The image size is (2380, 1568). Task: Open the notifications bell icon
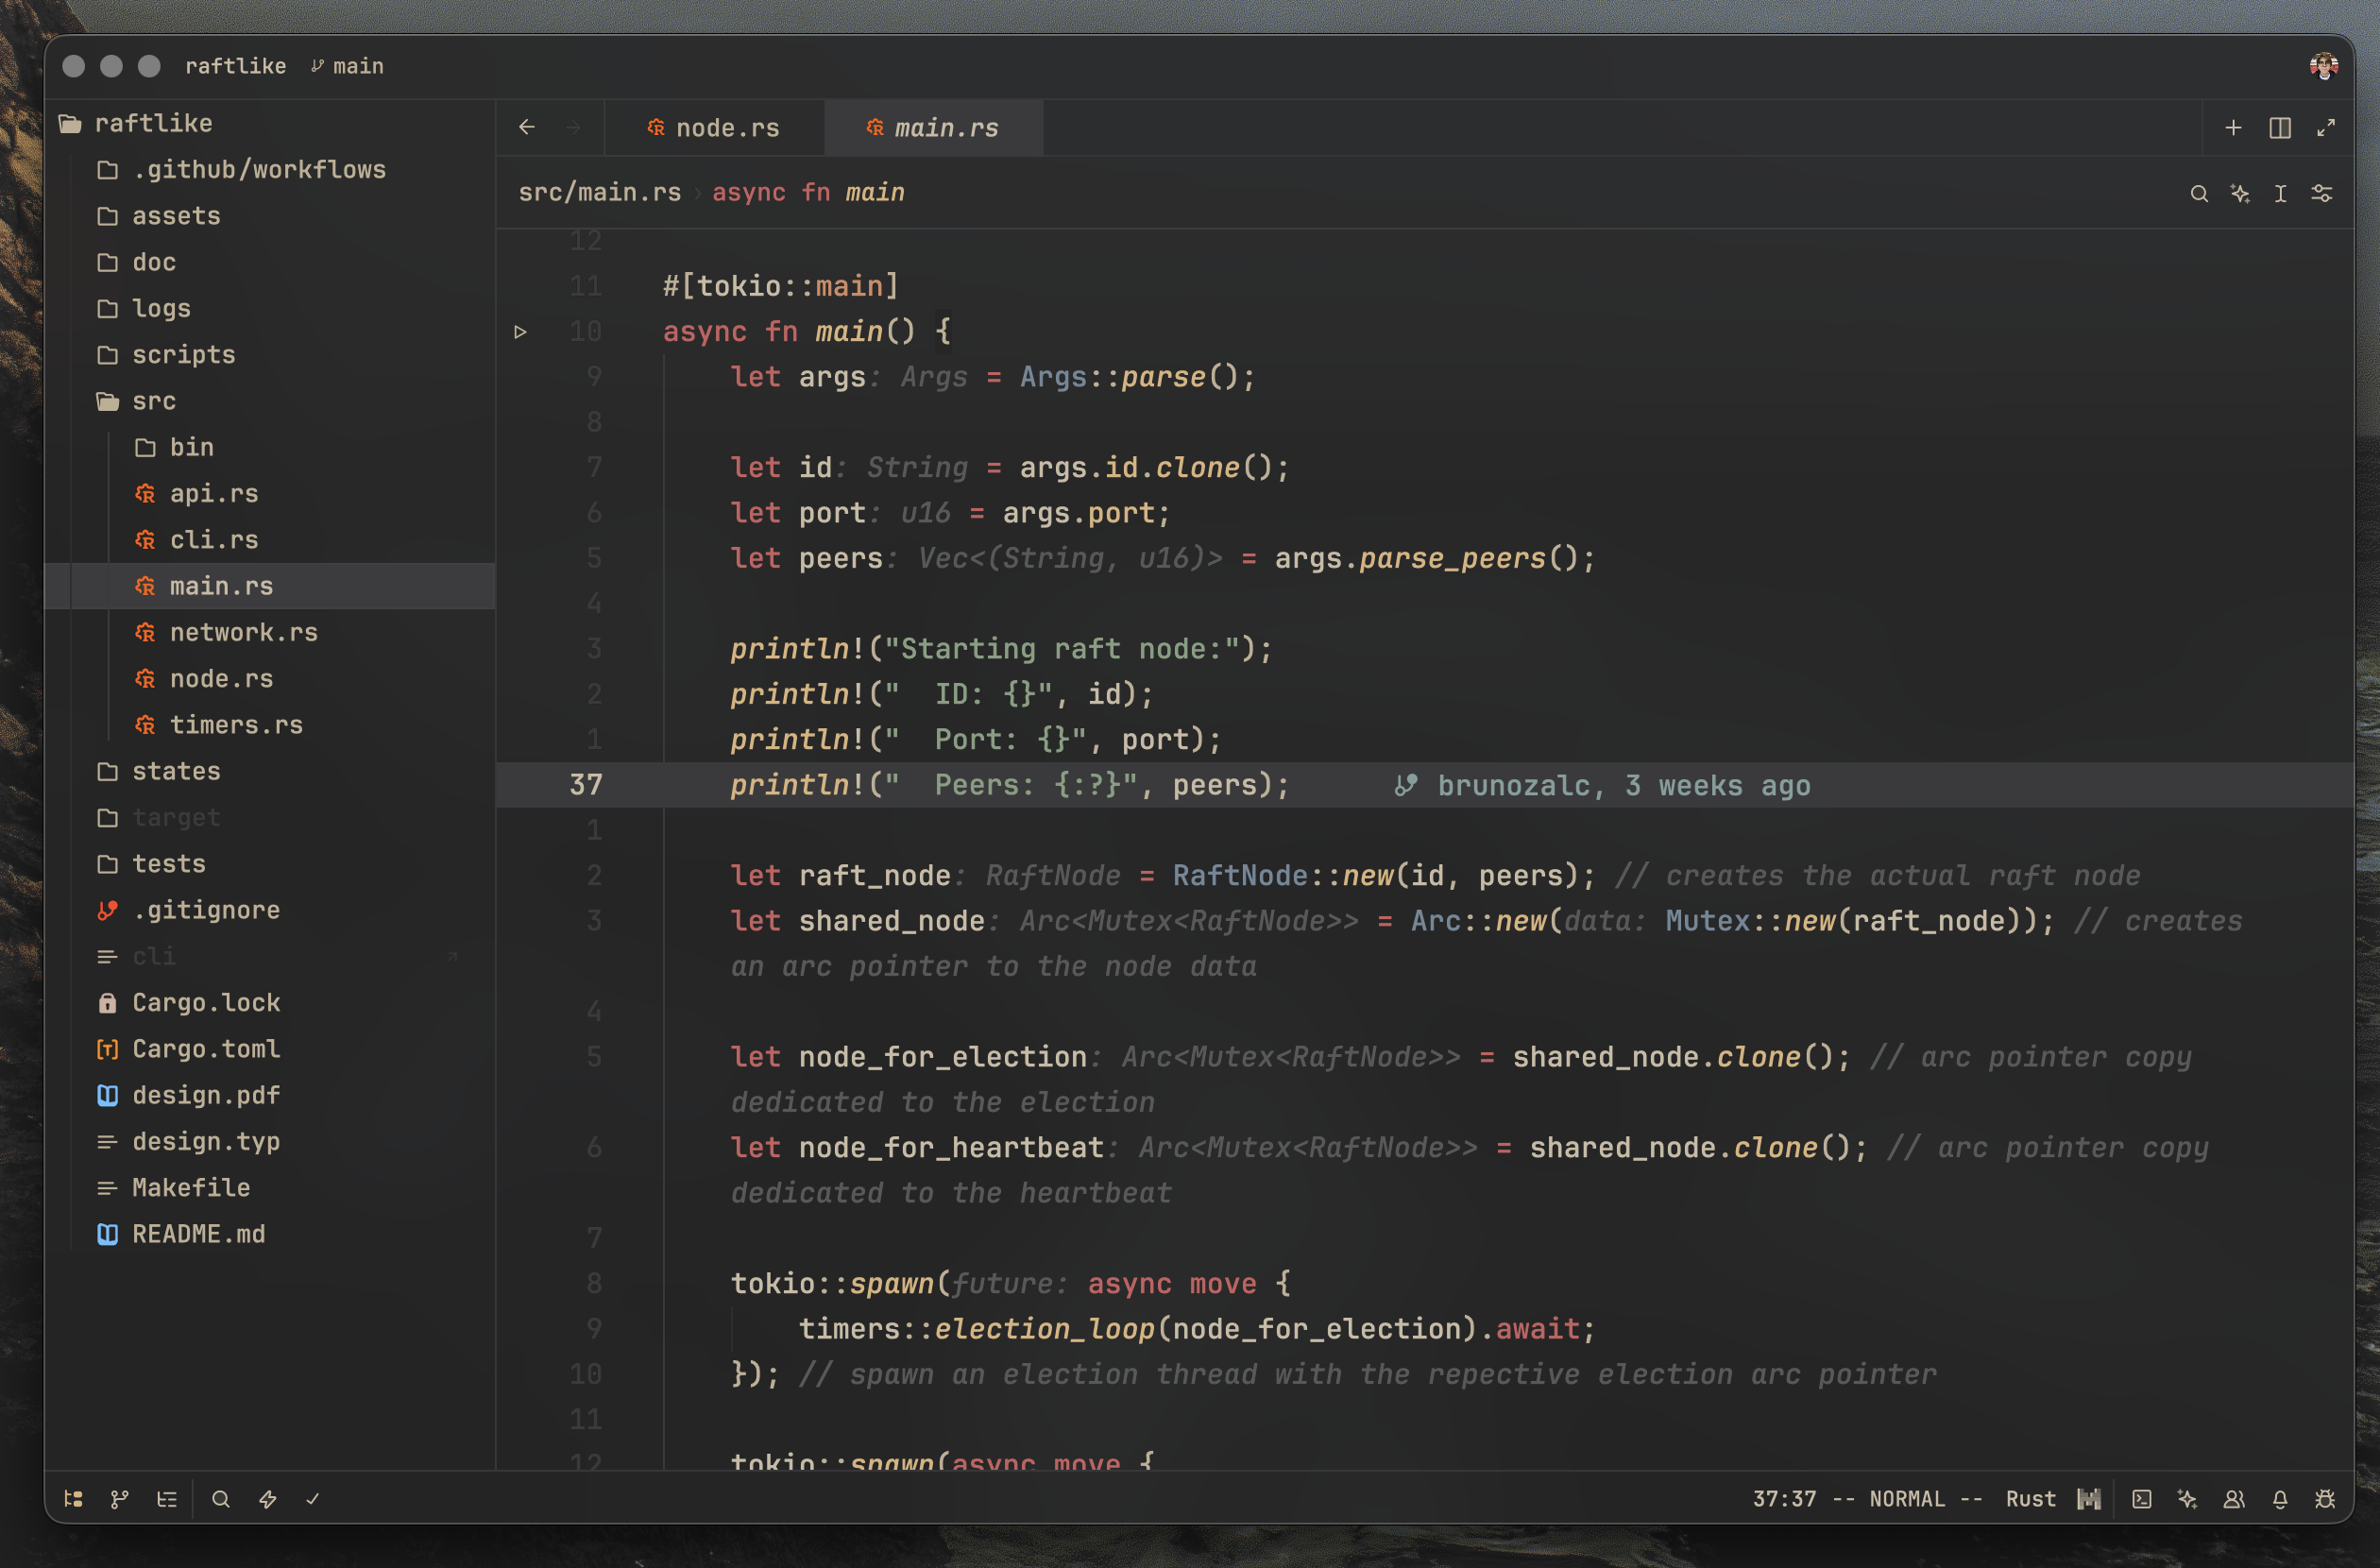point(2280,1498)
